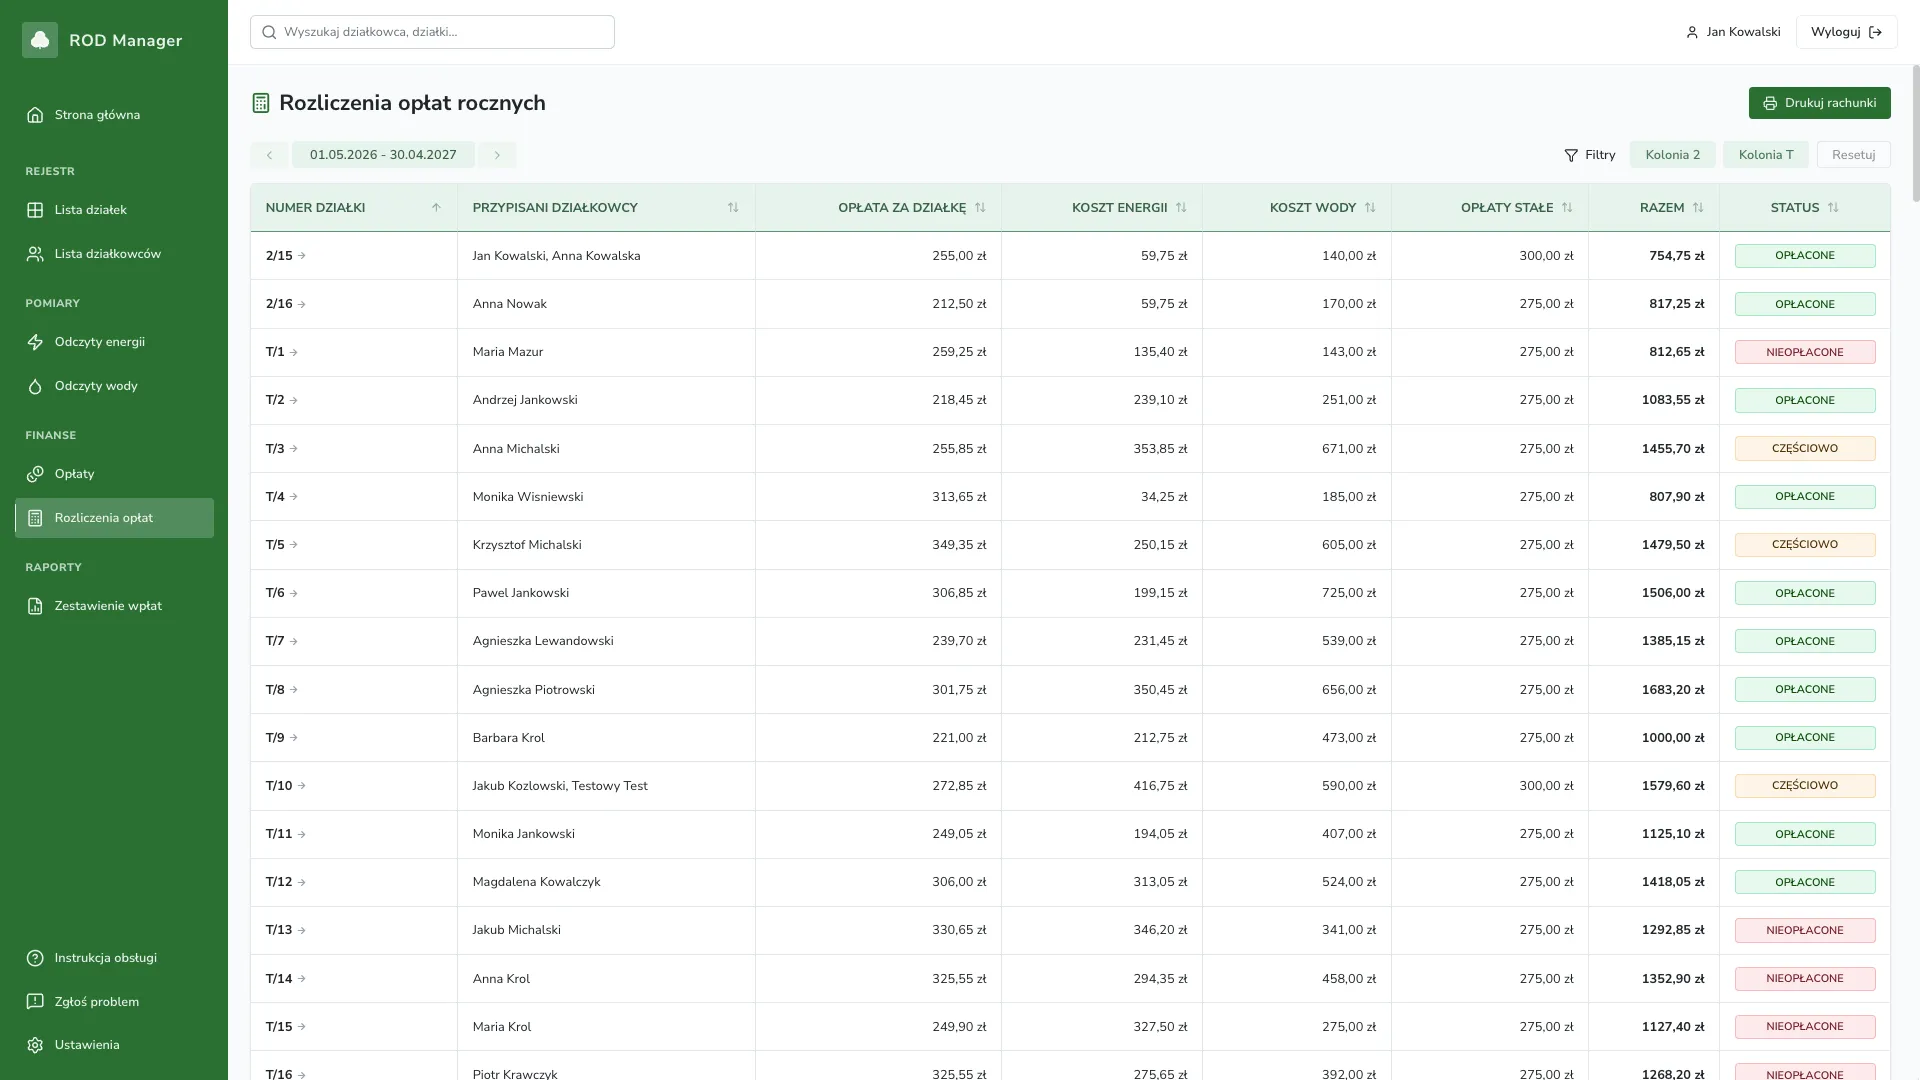Open Lista działek in the sidebar
Screen dimensions: 1920x1080
click(114, 210)
